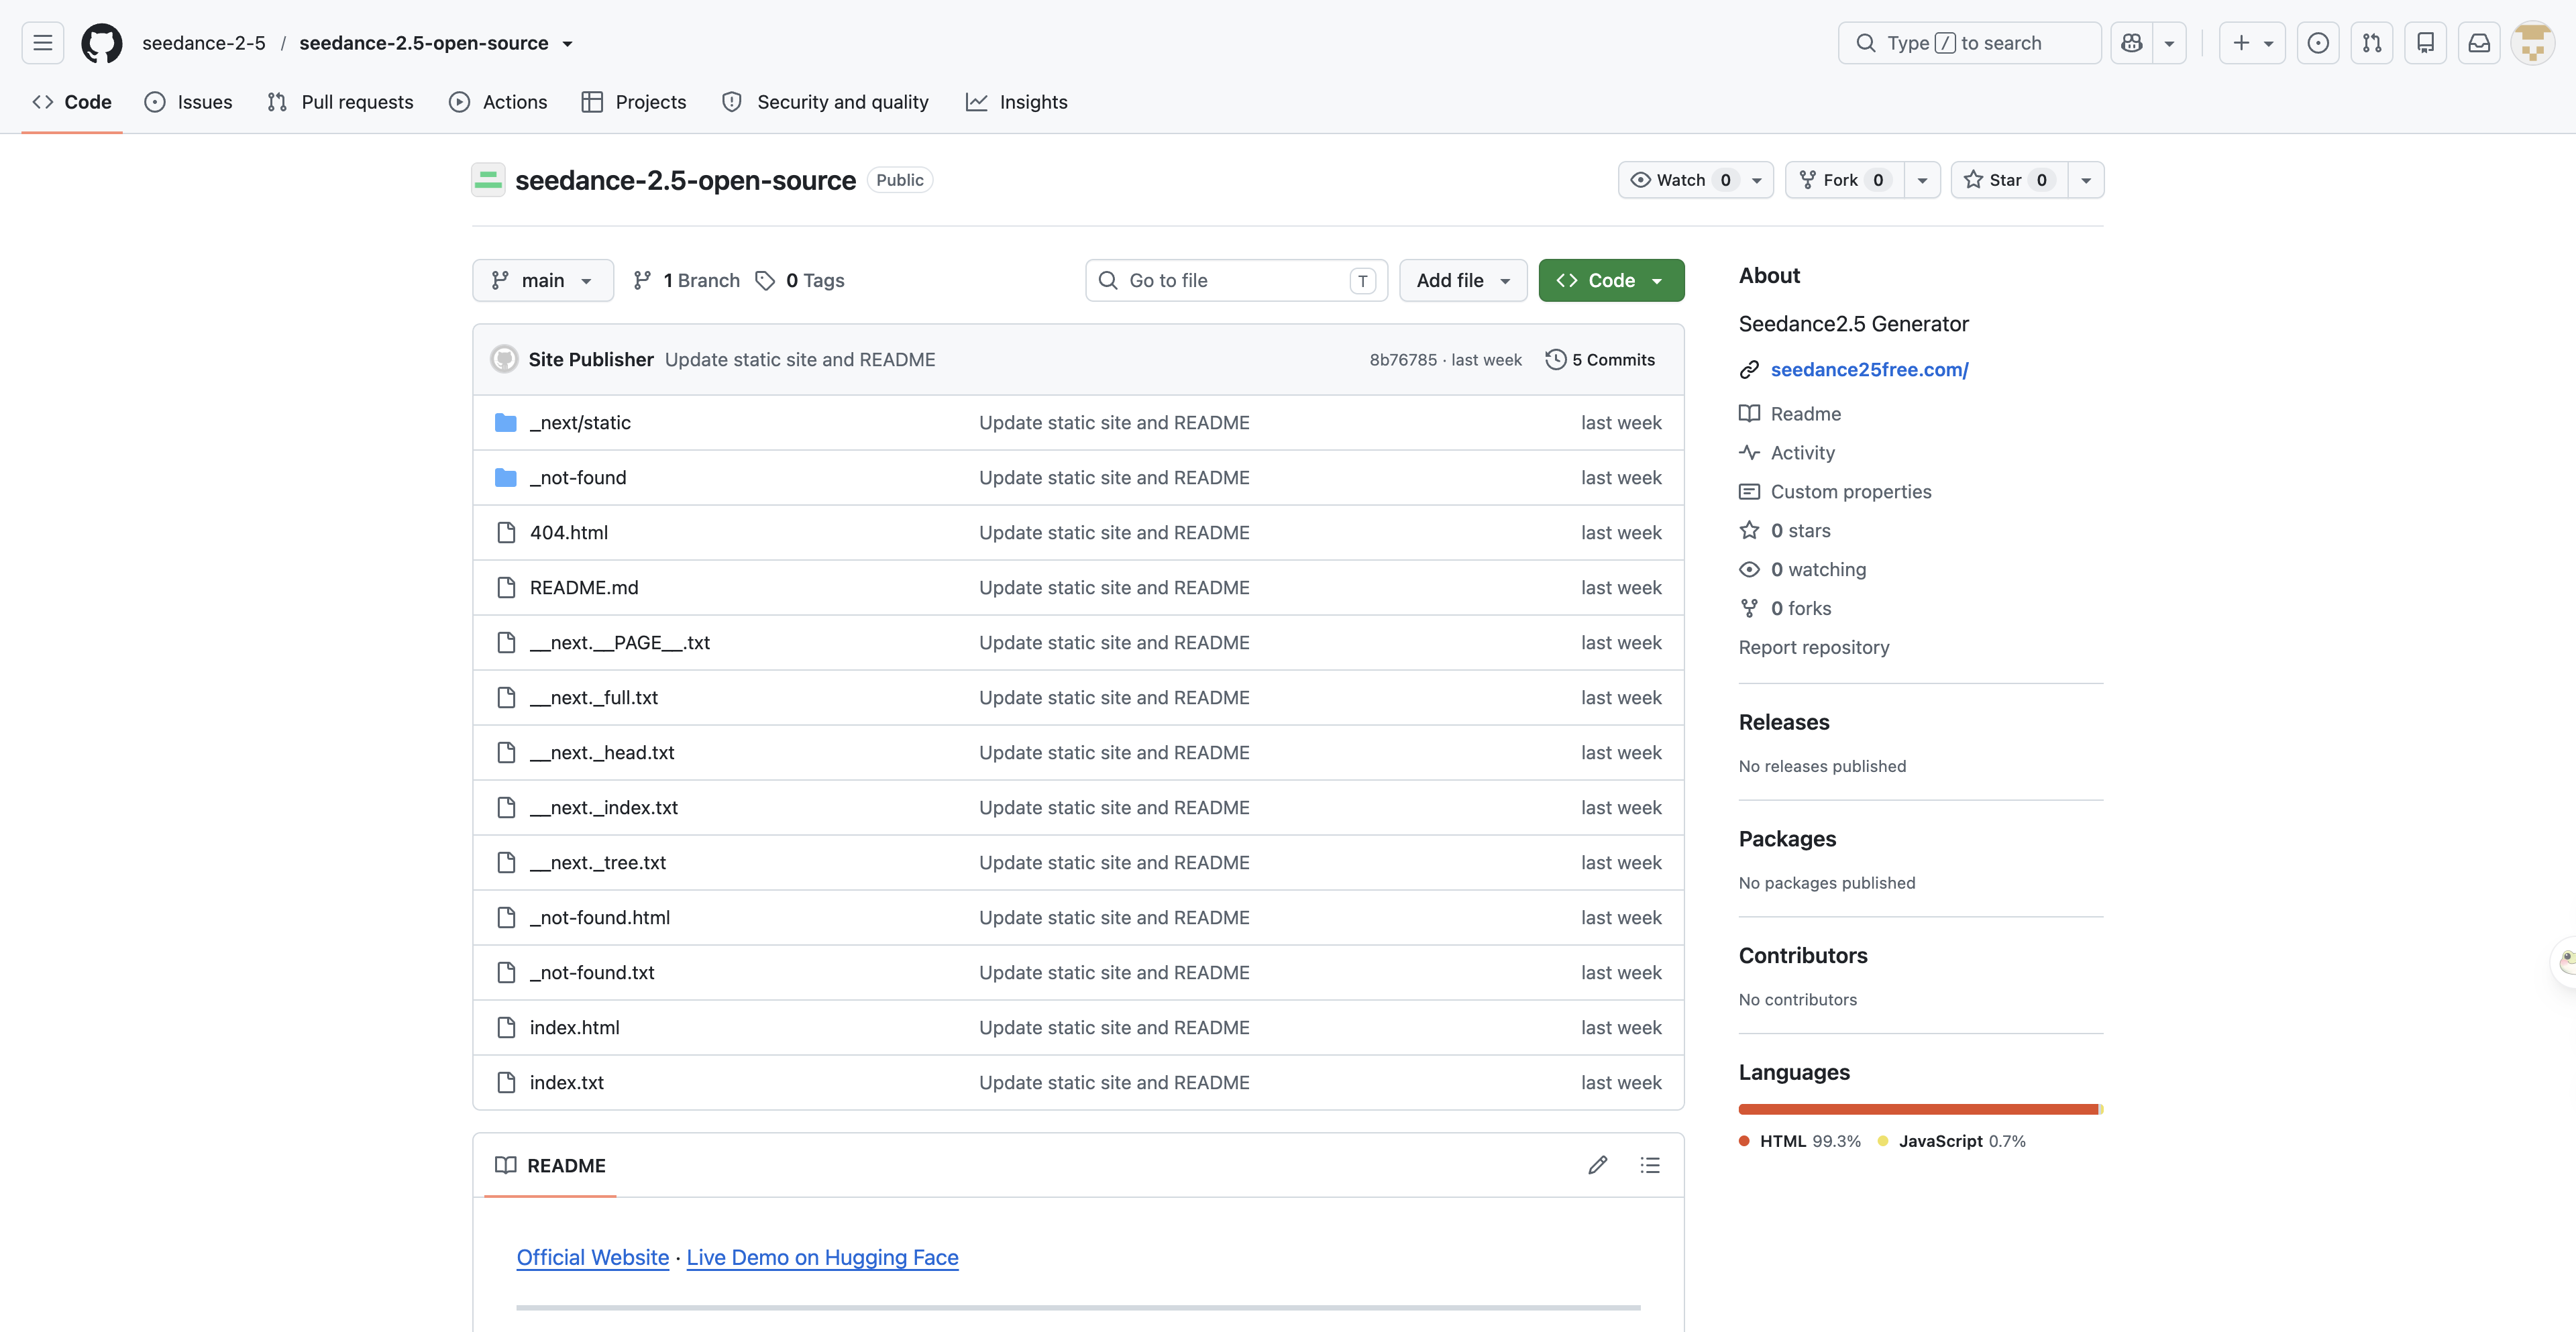Expand the Copilot dropdown arrow
Screen dimensions: 2576x1332
point(2169,43)
